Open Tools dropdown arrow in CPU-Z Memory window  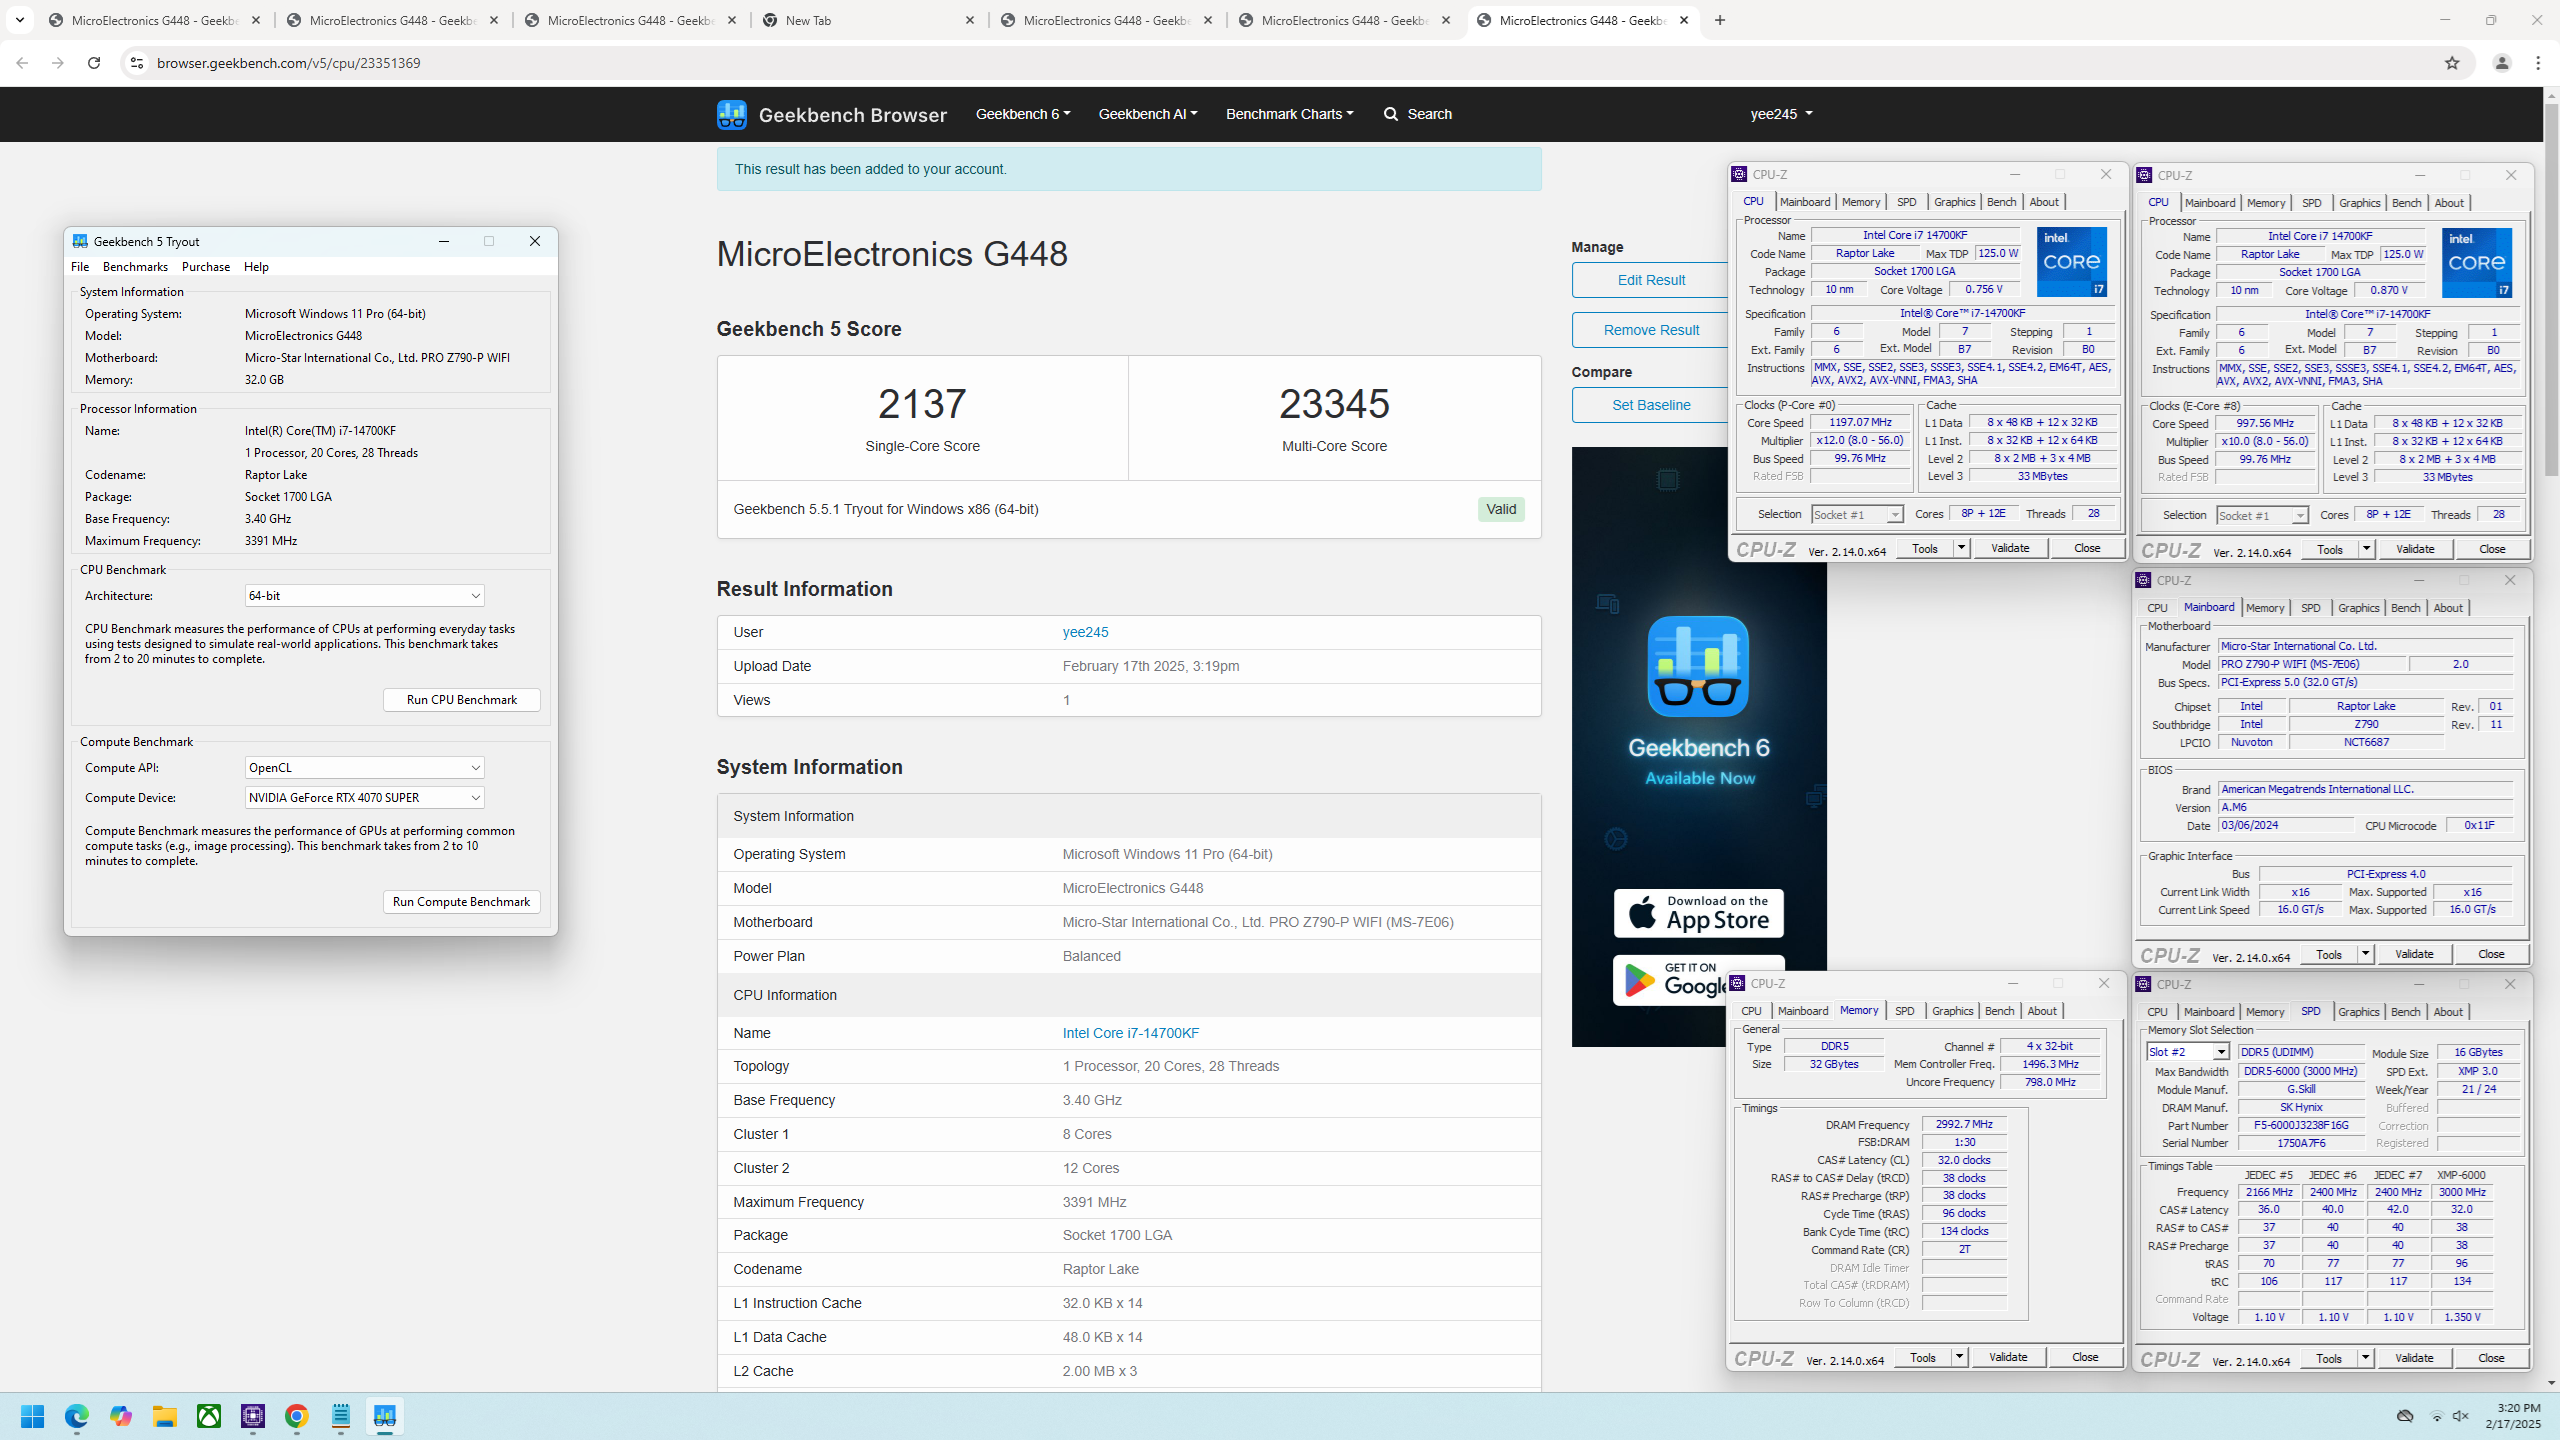[1959, 1357]
